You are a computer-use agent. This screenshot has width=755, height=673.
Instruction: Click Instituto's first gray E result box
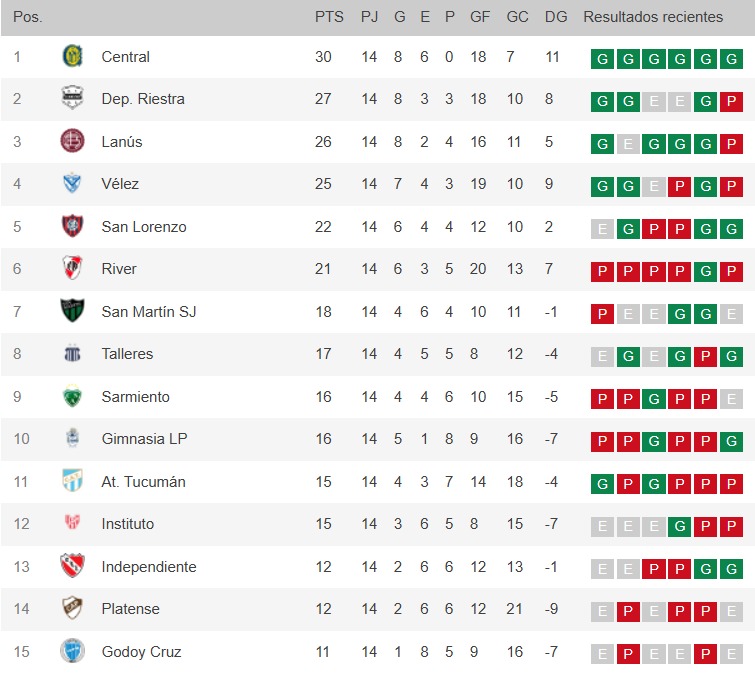pyautogui.click(x=602, y=526)
